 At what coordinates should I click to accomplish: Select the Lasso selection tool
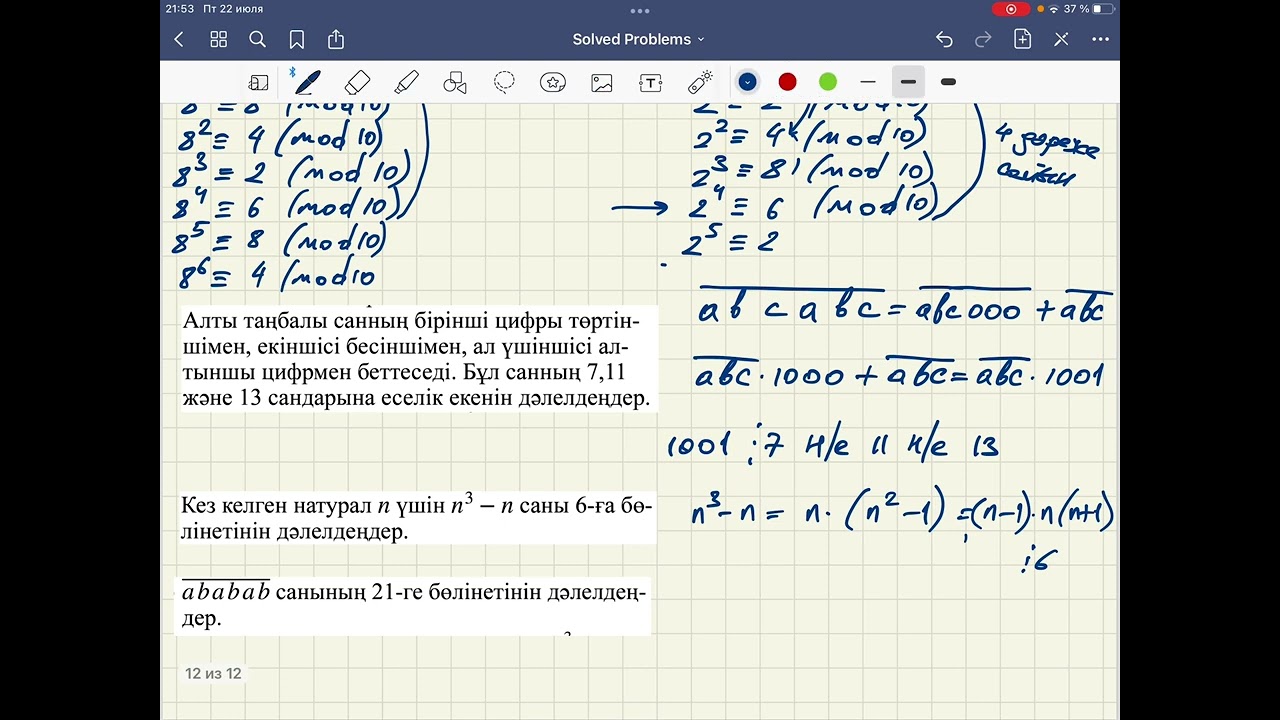[x=504, y=83]
